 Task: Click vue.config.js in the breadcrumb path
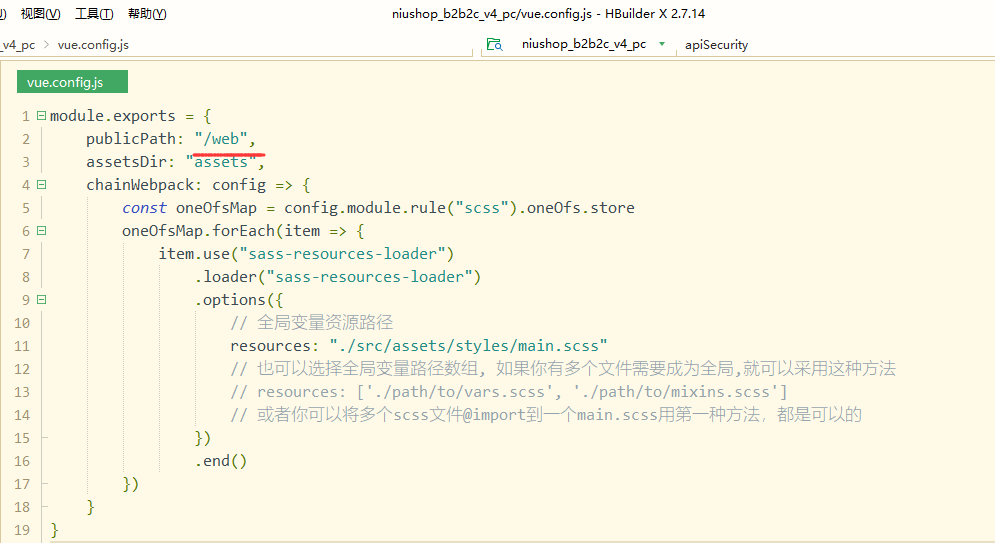click(93, 44)
